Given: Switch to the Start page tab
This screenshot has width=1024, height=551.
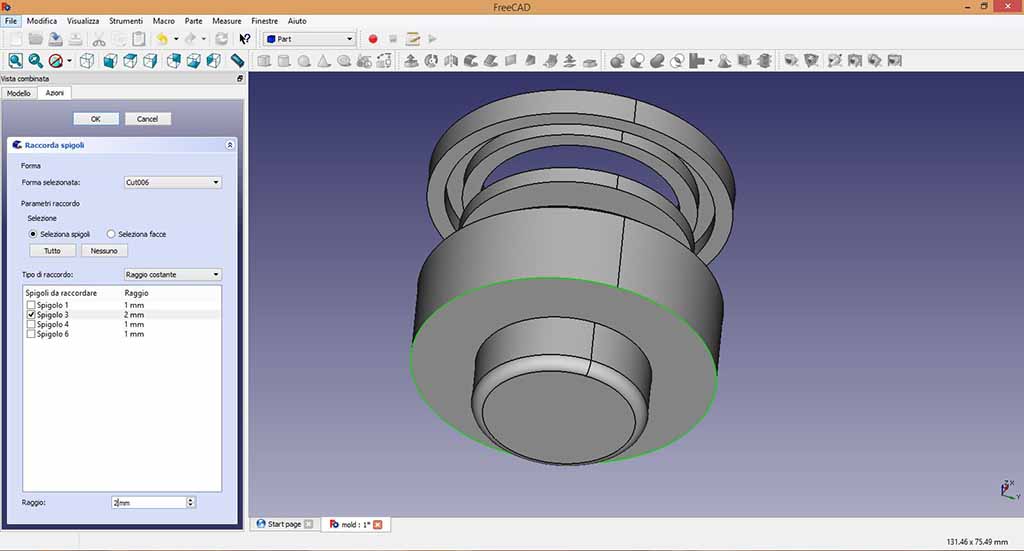Looking at the screenshot, I should [x=284, y=524].
